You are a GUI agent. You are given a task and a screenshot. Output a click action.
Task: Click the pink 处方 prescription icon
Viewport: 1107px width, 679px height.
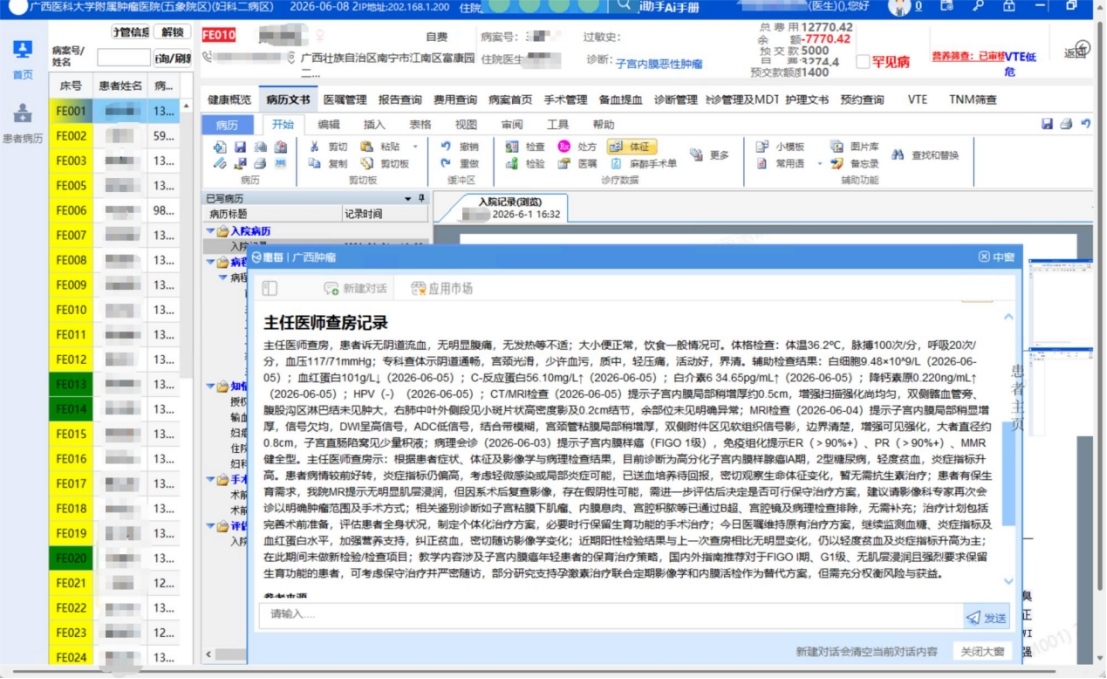click(564, 147)
